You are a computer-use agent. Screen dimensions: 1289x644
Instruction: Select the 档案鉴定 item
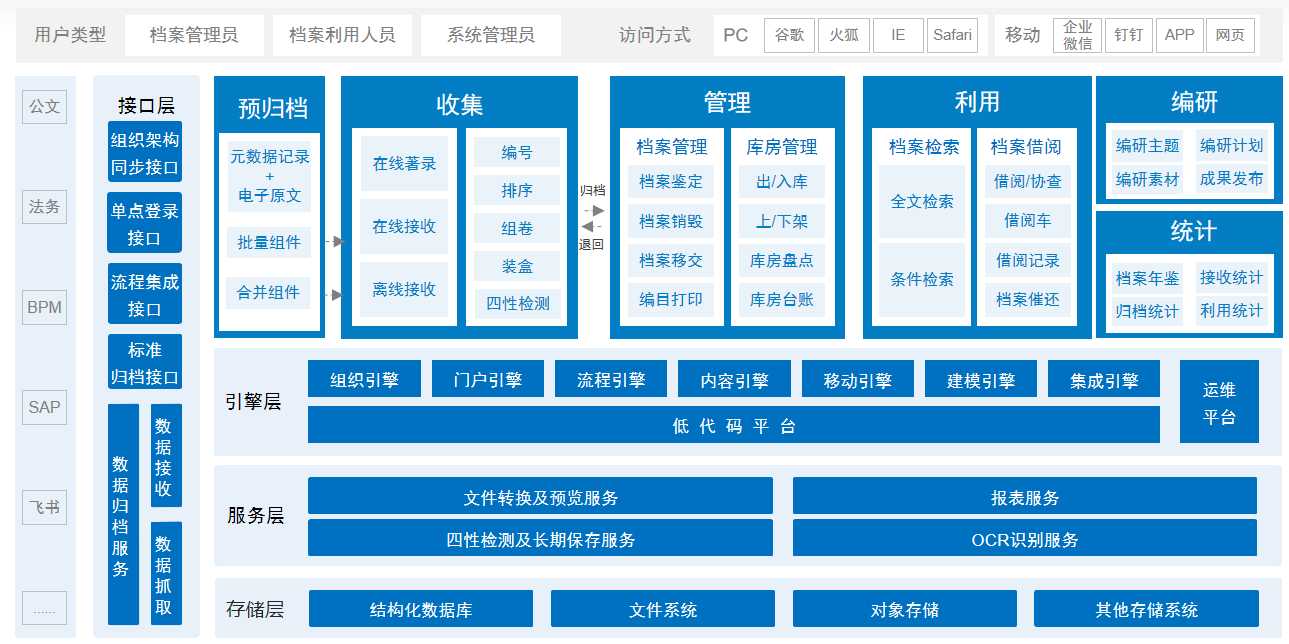[671, 182]
